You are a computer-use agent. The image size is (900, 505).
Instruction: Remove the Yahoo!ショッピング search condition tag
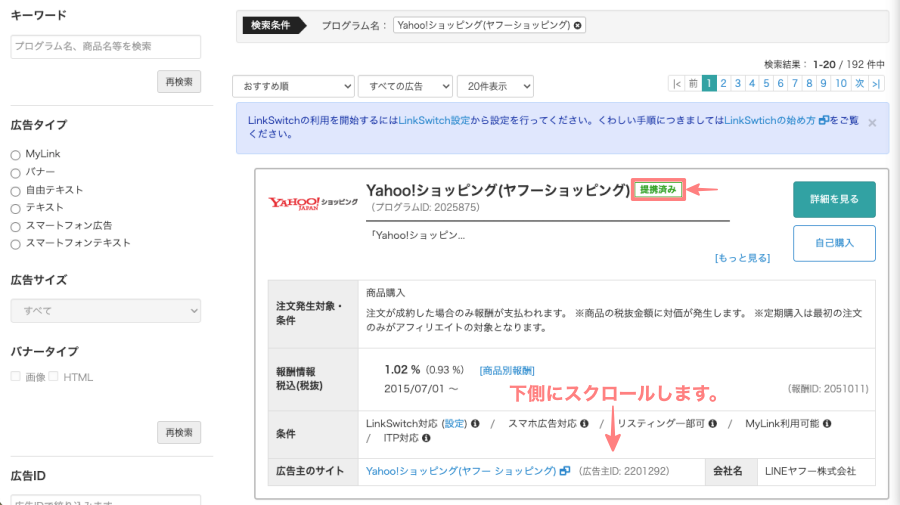click(577, 25)
